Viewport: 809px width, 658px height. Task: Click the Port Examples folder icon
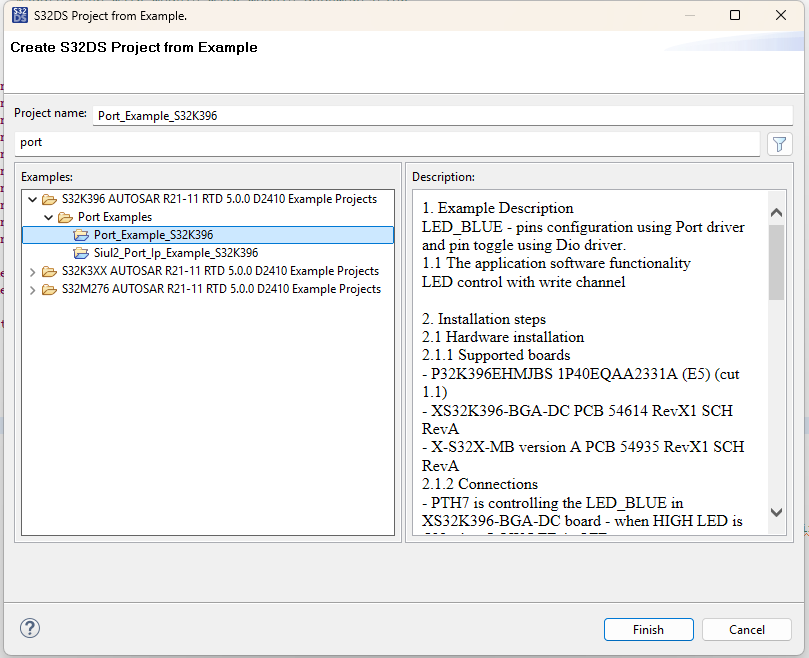[64, 217]
